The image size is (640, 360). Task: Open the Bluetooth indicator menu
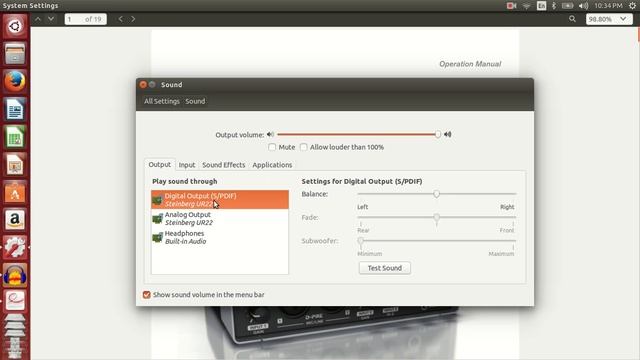point(554,6)
